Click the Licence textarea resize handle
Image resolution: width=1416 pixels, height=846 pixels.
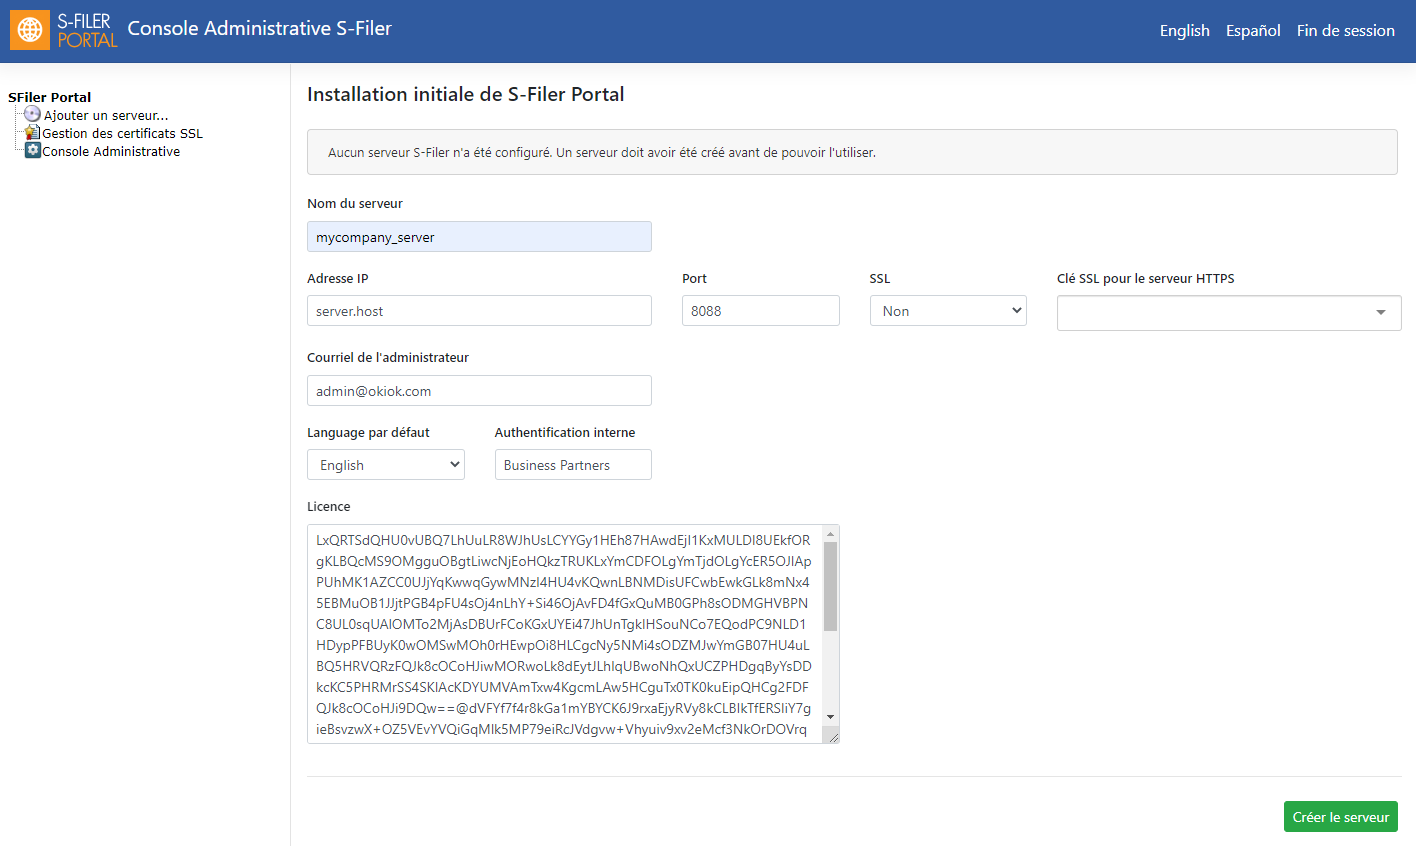831,735
